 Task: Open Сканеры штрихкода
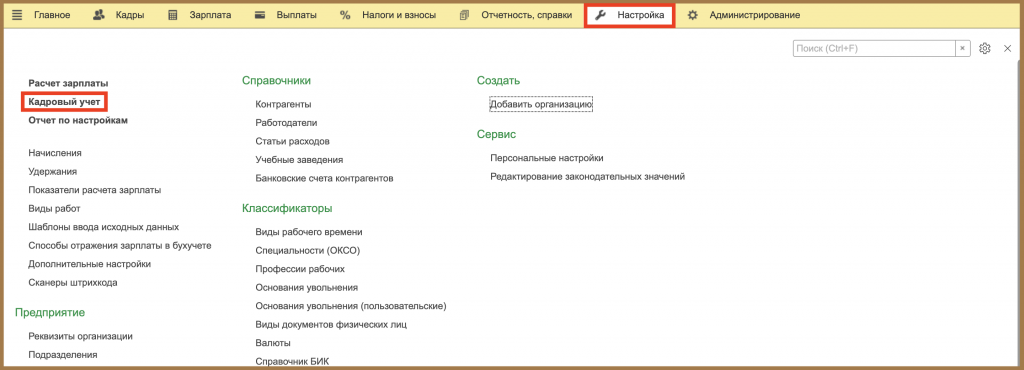coord(73,283)
